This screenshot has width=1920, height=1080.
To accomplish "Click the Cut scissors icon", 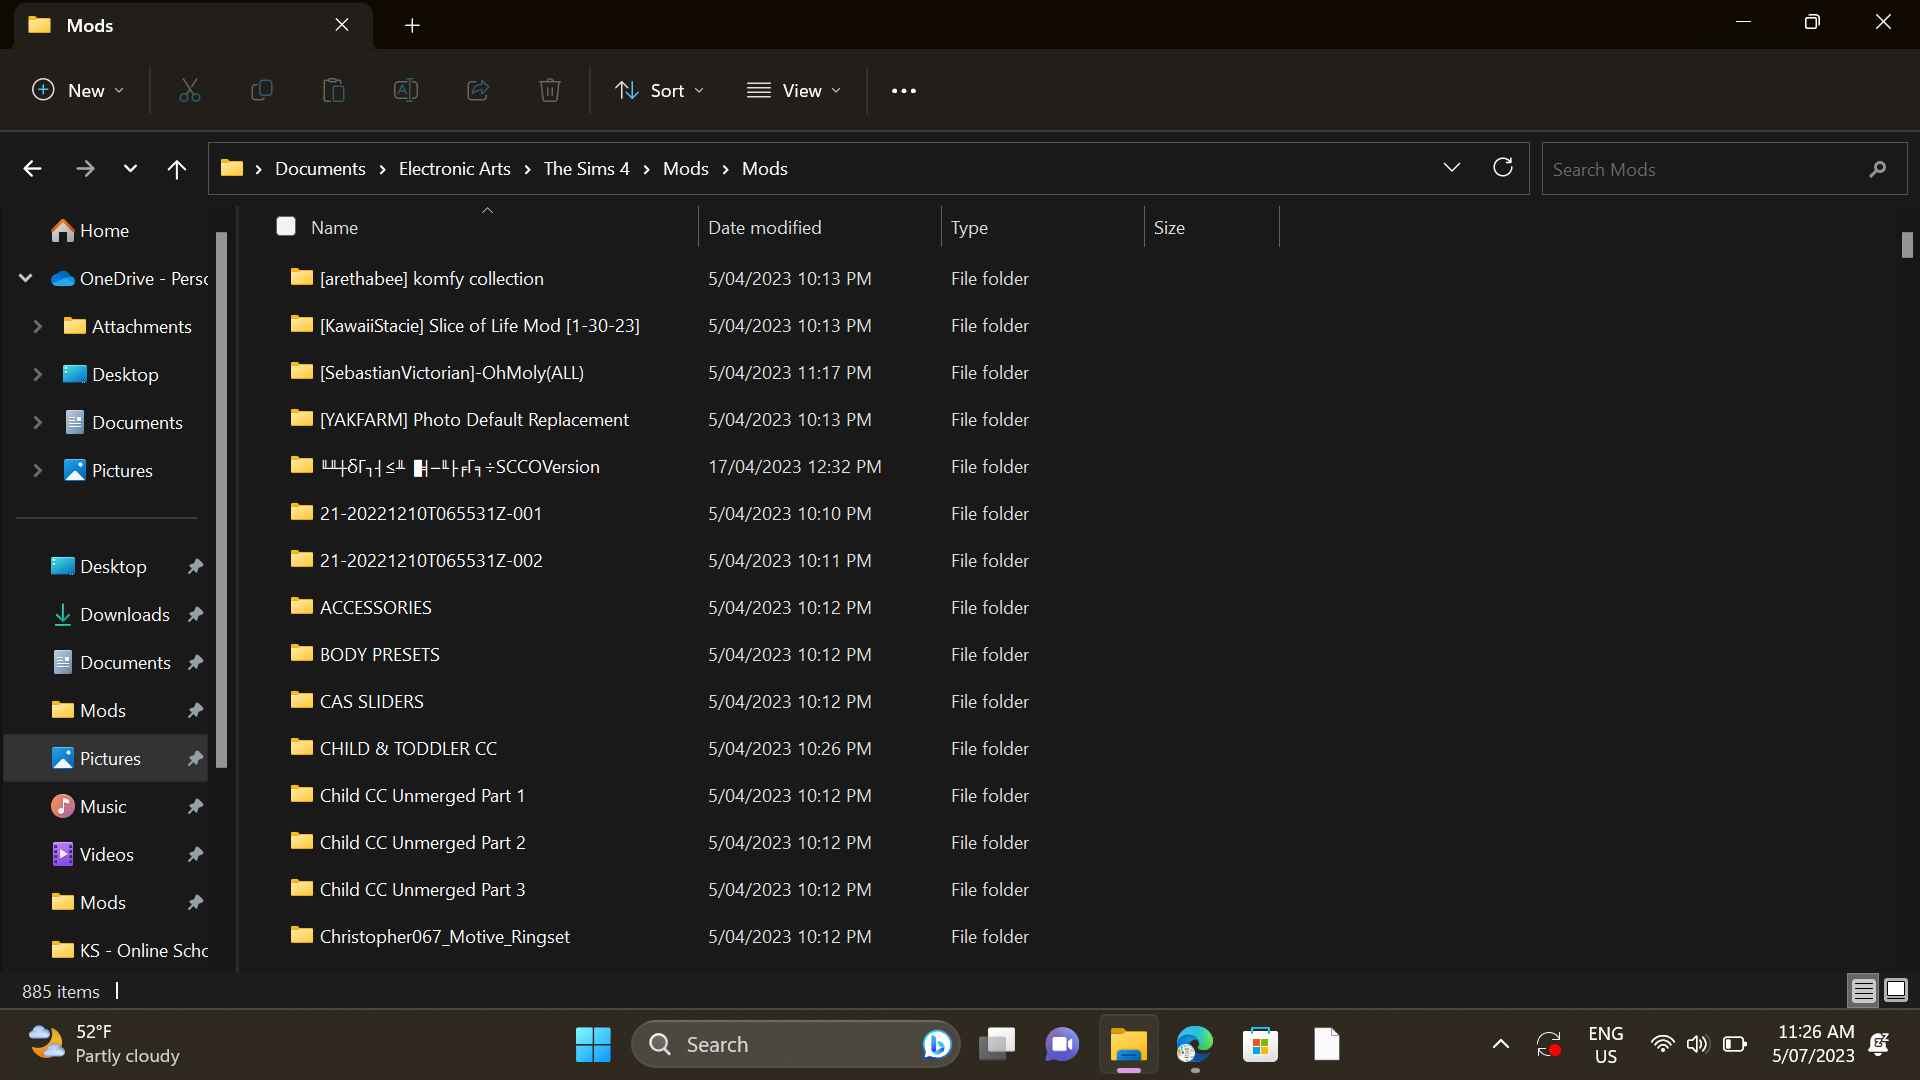I will click(x=190, y=91).
